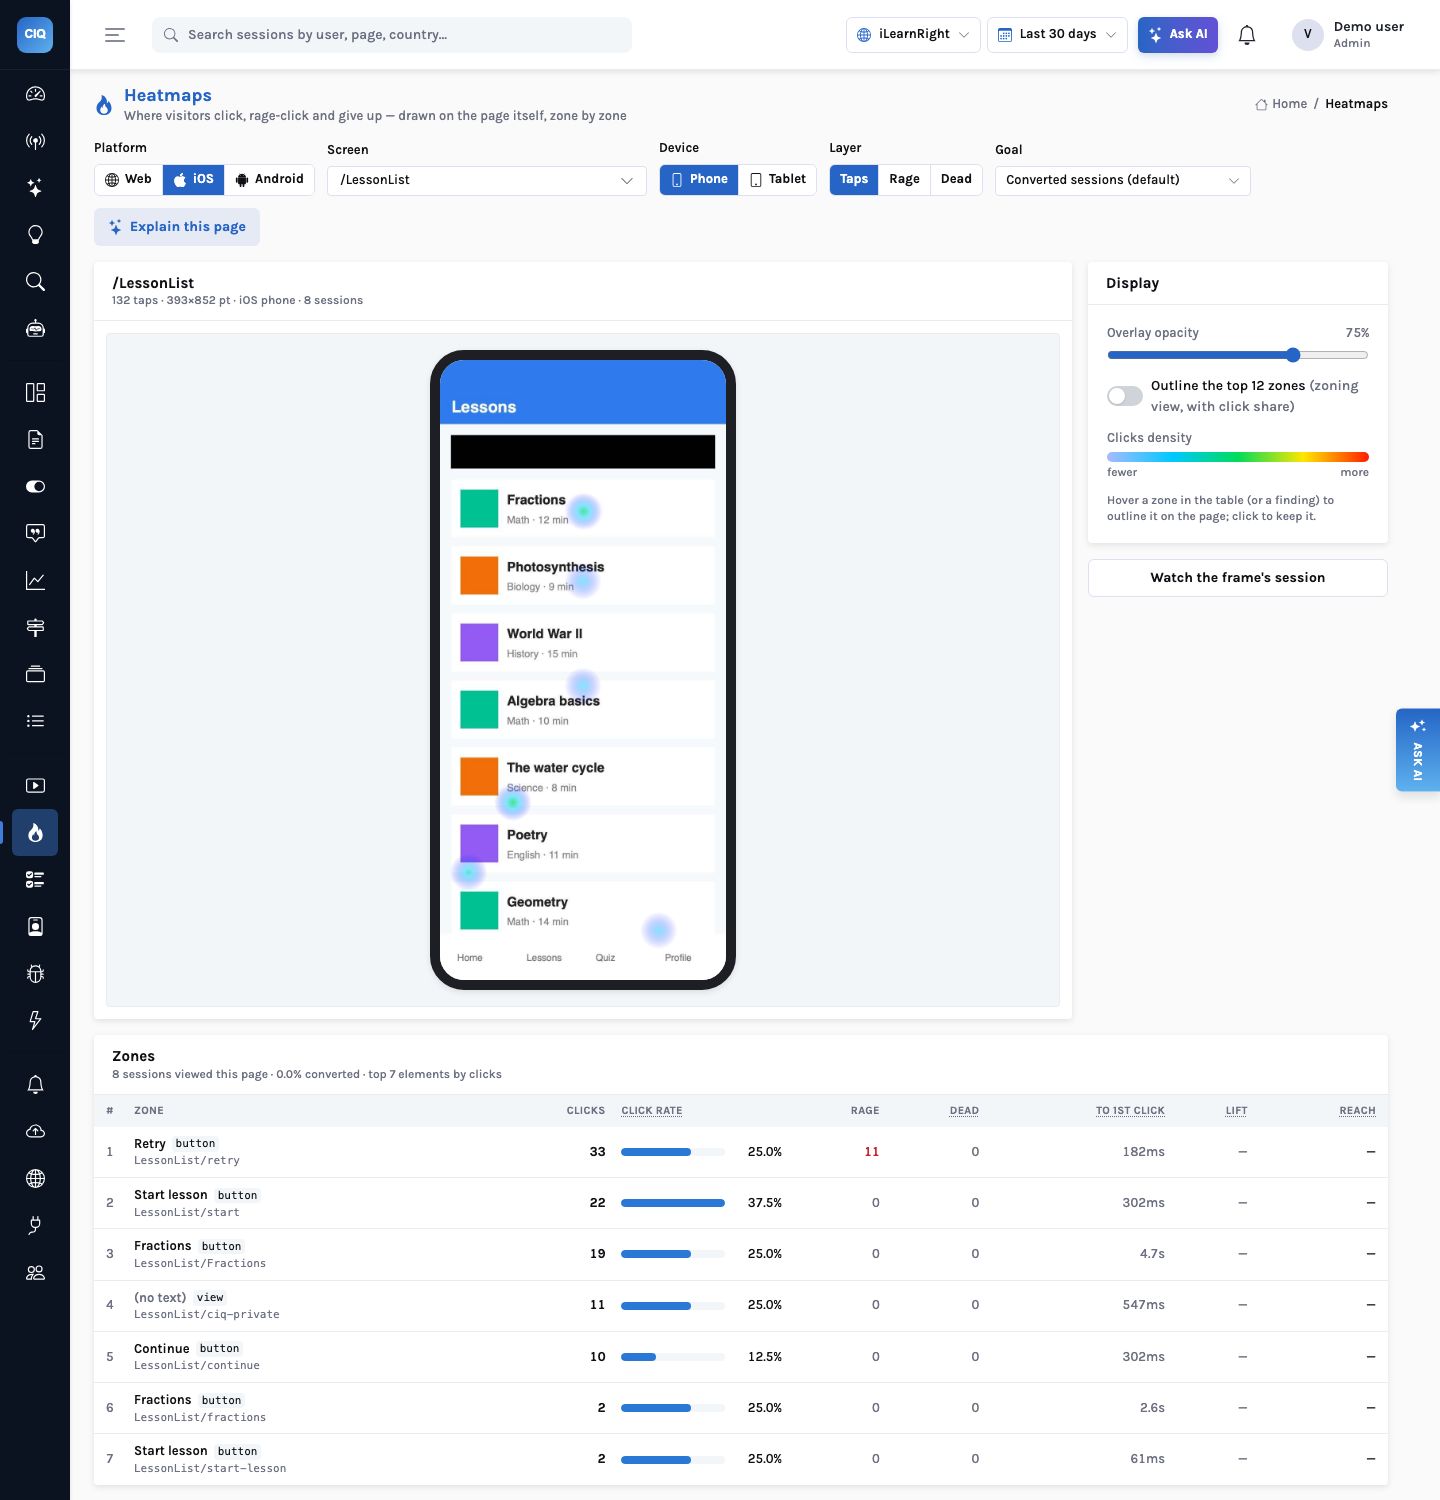Click the line chart icon in sidebar
The height and width of the screenshot is (1500, 1440).
(35, 580)
